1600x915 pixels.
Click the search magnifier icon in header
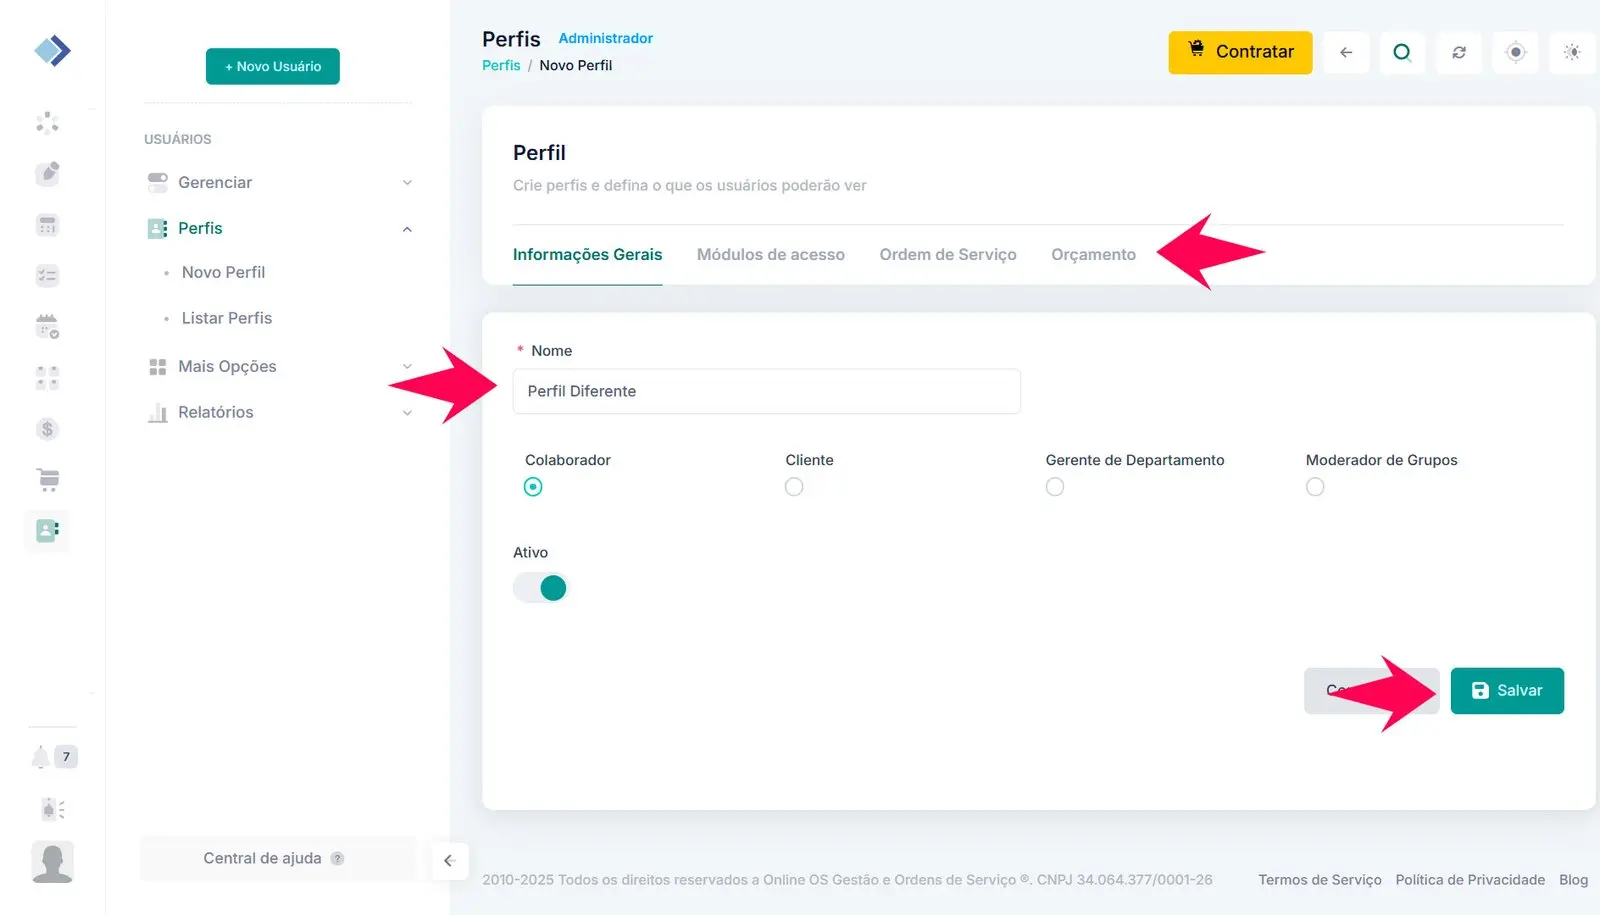pyautogui.click(x=1402, y=52)
